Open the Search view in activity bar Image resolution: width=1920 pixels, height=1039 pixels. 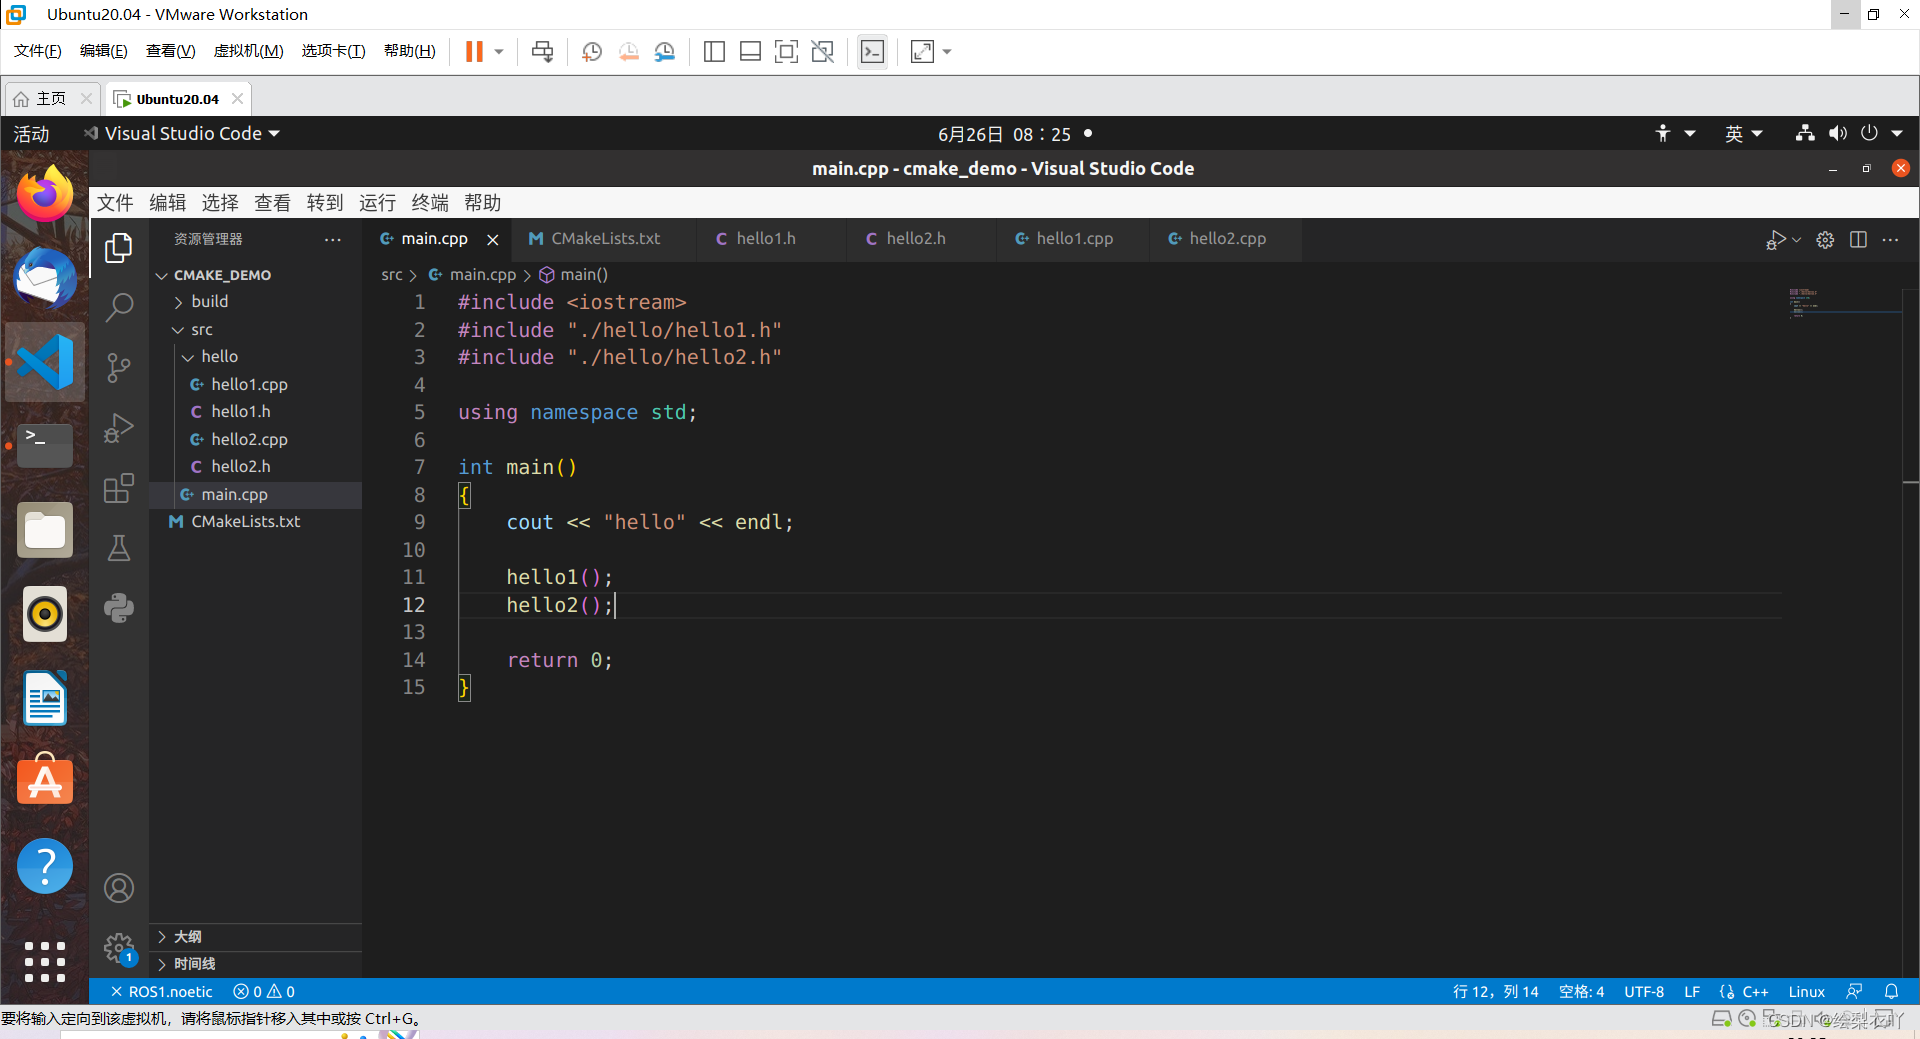(x=119, y=307)
